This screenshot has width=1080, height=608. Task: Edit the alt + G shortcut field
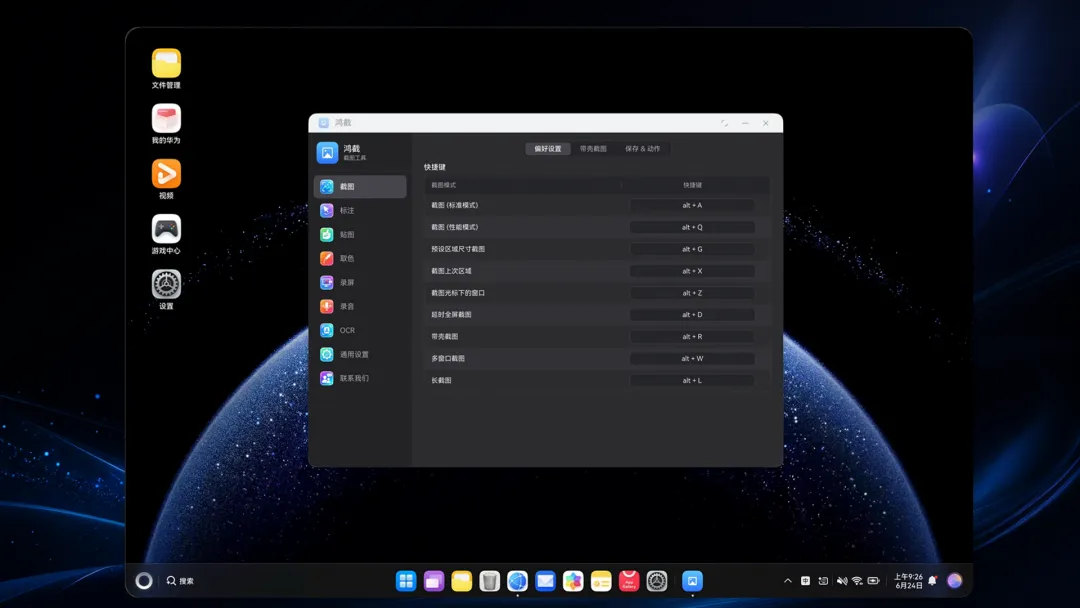pos(692,249)
